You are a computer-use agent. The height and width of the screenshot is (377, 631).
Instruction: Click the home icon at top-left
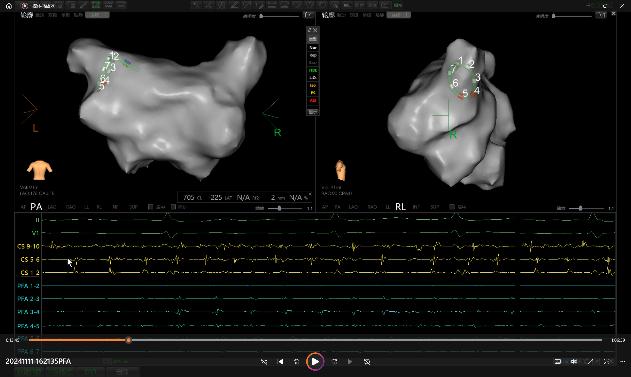pyautogui.click(x=9, y=6)
